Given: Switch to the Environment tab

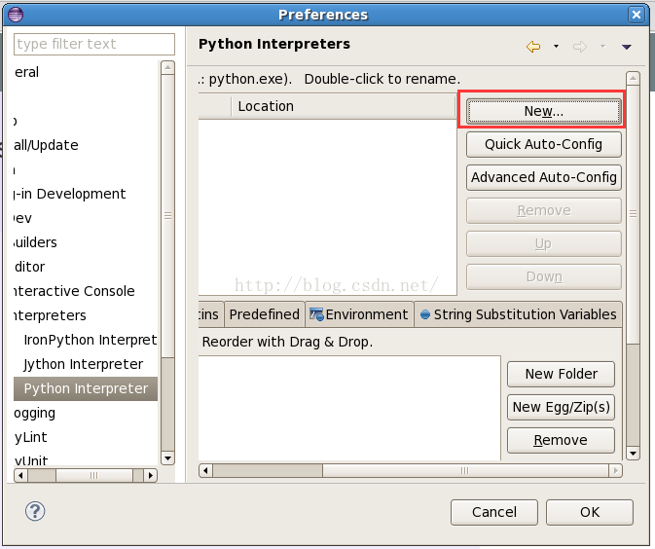Looking at the screenshot, I should pyautogui.click(x=359, y=314).
